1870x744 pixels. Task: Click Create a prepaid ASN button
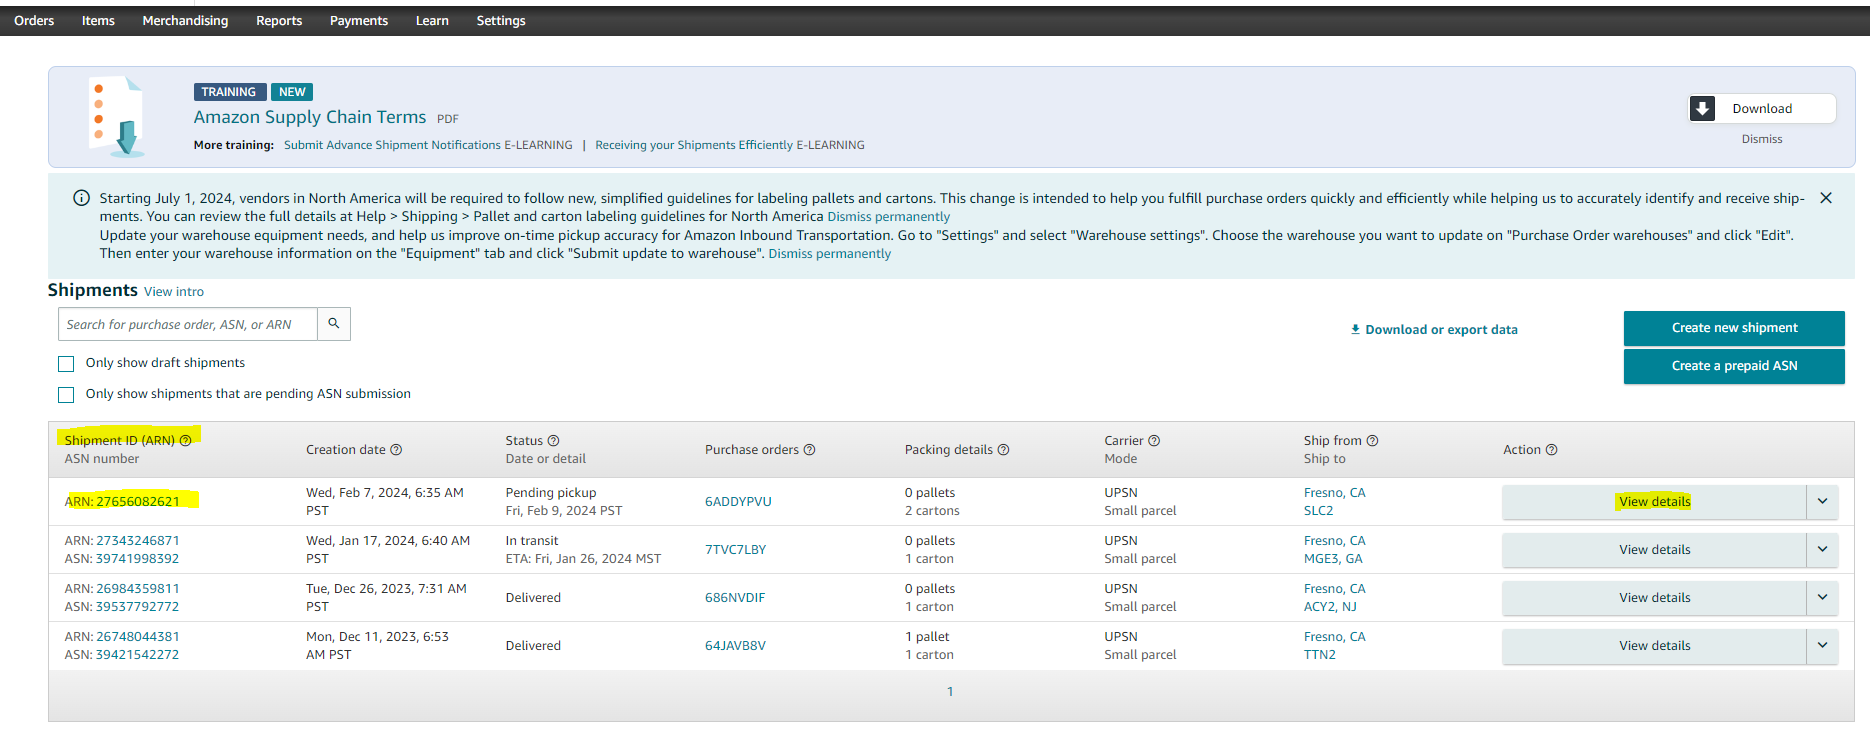[x=1734, y=366]
